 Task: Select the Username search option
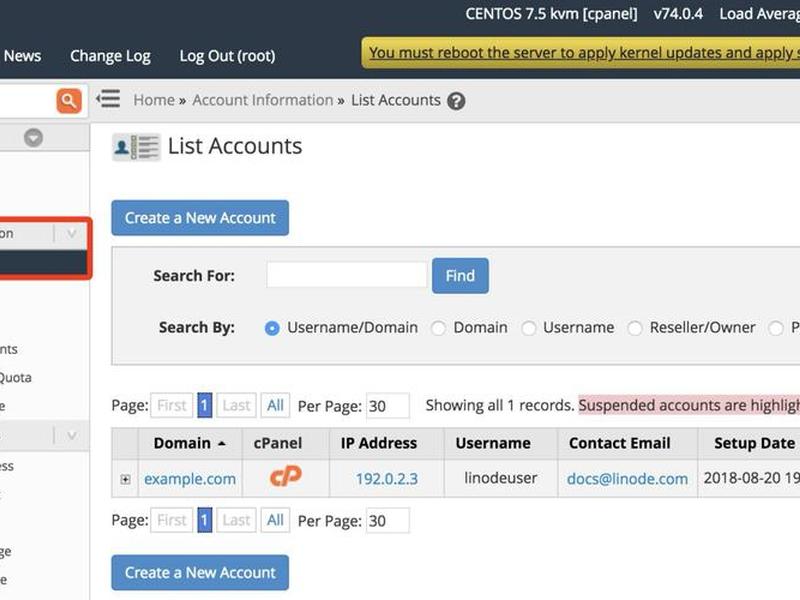(x=529, y=328)
